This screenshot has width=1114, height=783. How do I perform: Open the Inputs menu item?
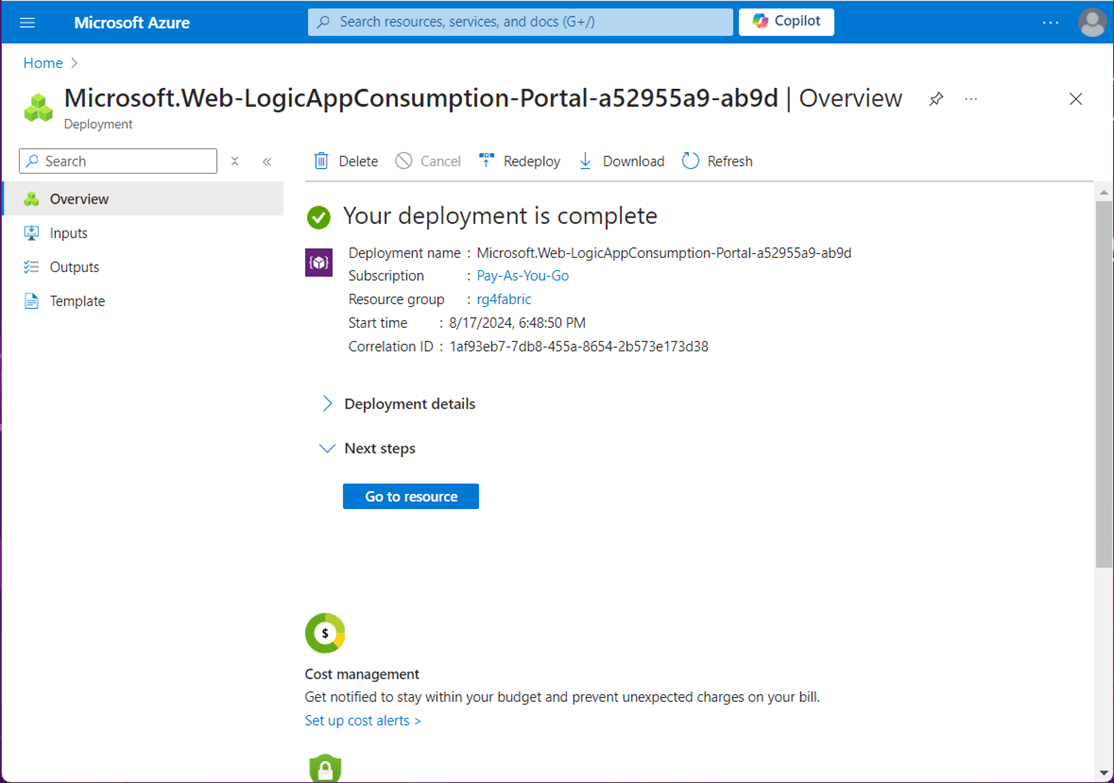point(69,233)
